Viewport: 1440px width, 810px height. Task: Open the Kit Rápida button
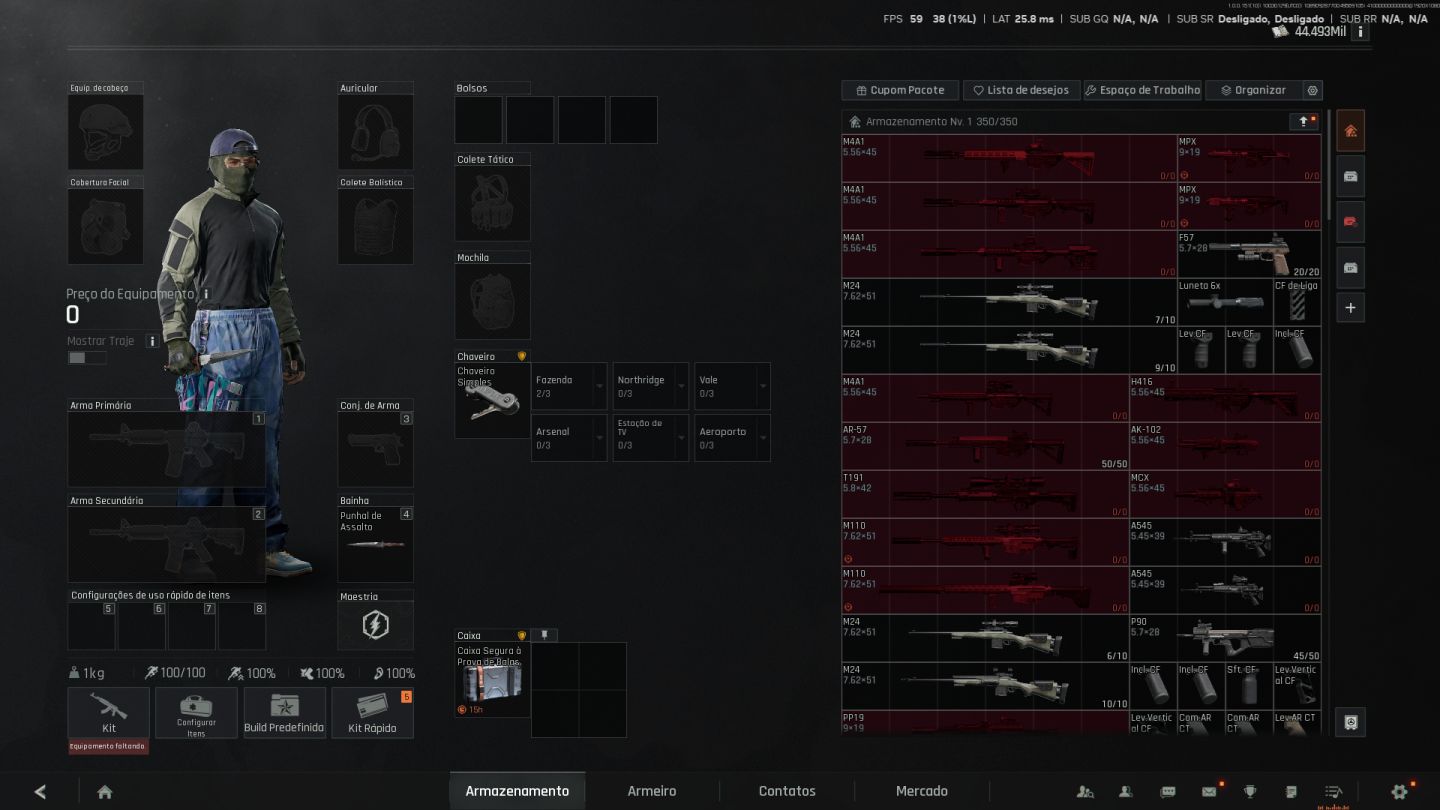(372, 713)
